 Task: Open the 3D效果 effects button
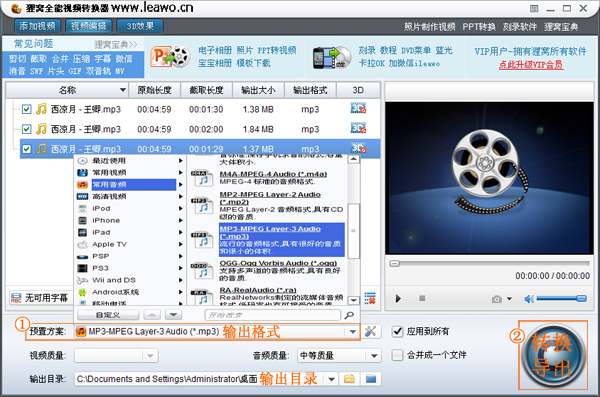tap(140, 26)
